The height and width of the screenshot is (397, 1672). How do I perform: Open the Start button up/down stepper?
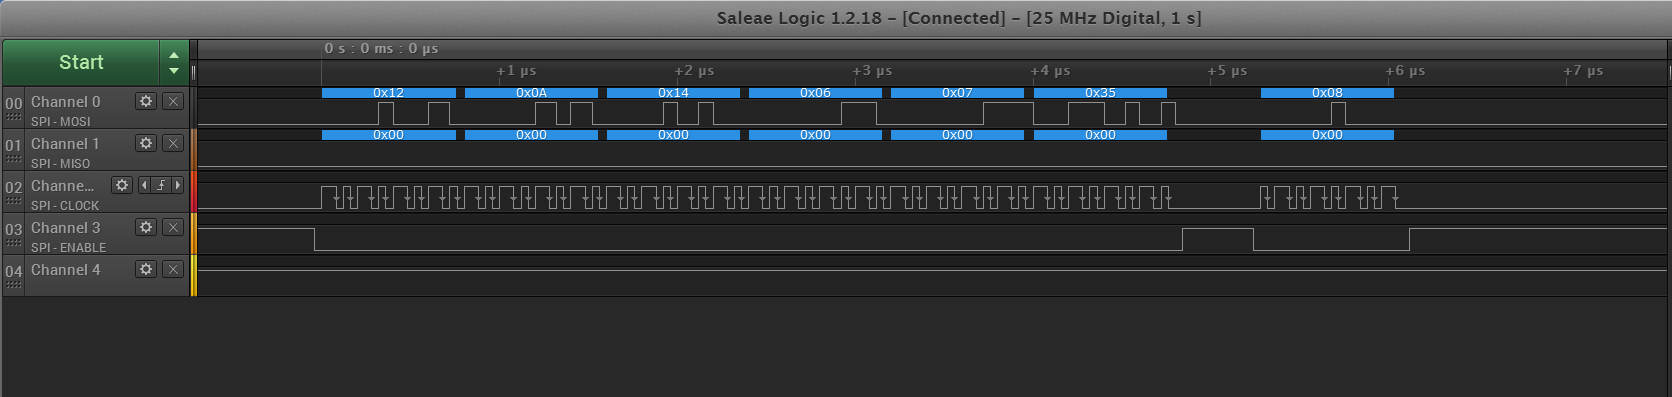174,62
